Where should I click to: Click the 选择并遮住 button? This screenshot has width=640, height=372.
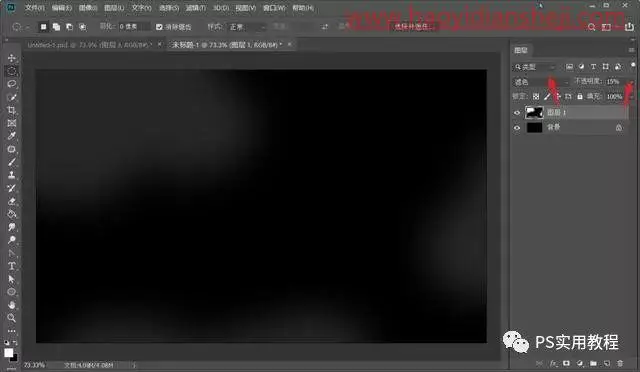click(x=412, y=27)
